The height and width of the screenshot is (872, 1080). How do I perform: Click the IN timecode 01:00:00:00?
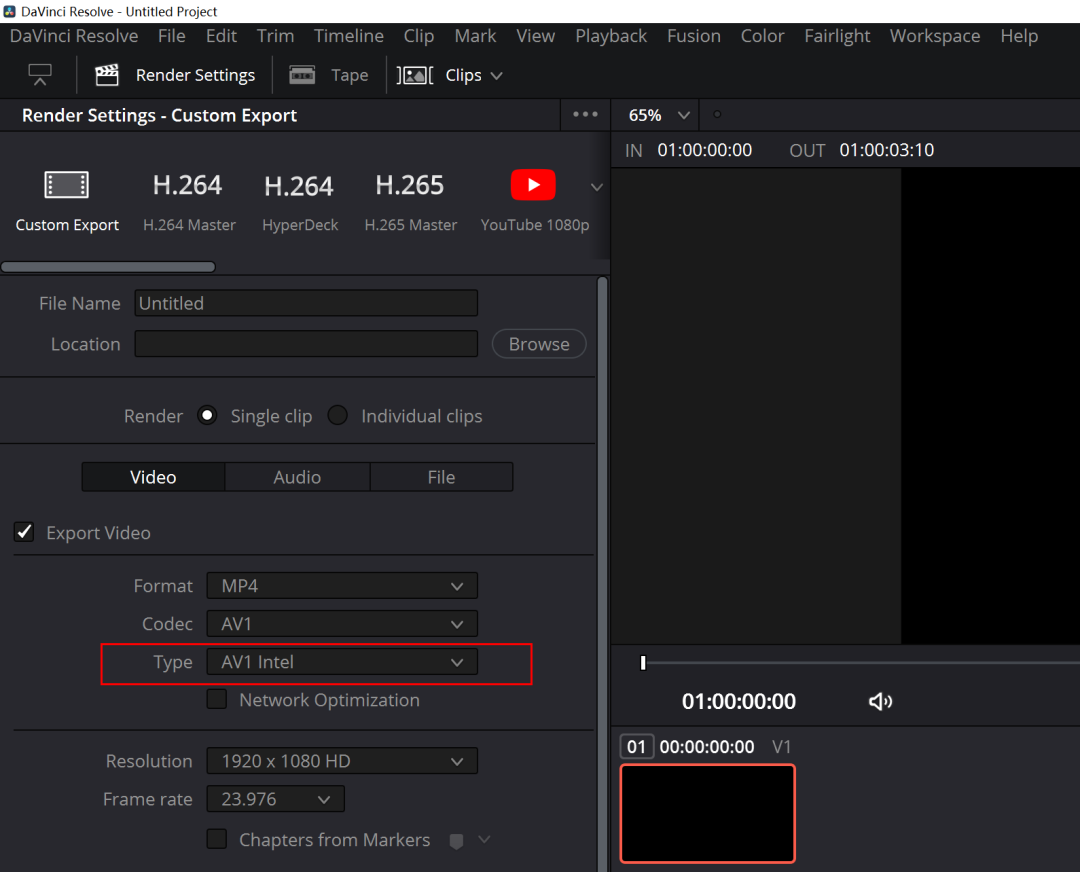705,150
